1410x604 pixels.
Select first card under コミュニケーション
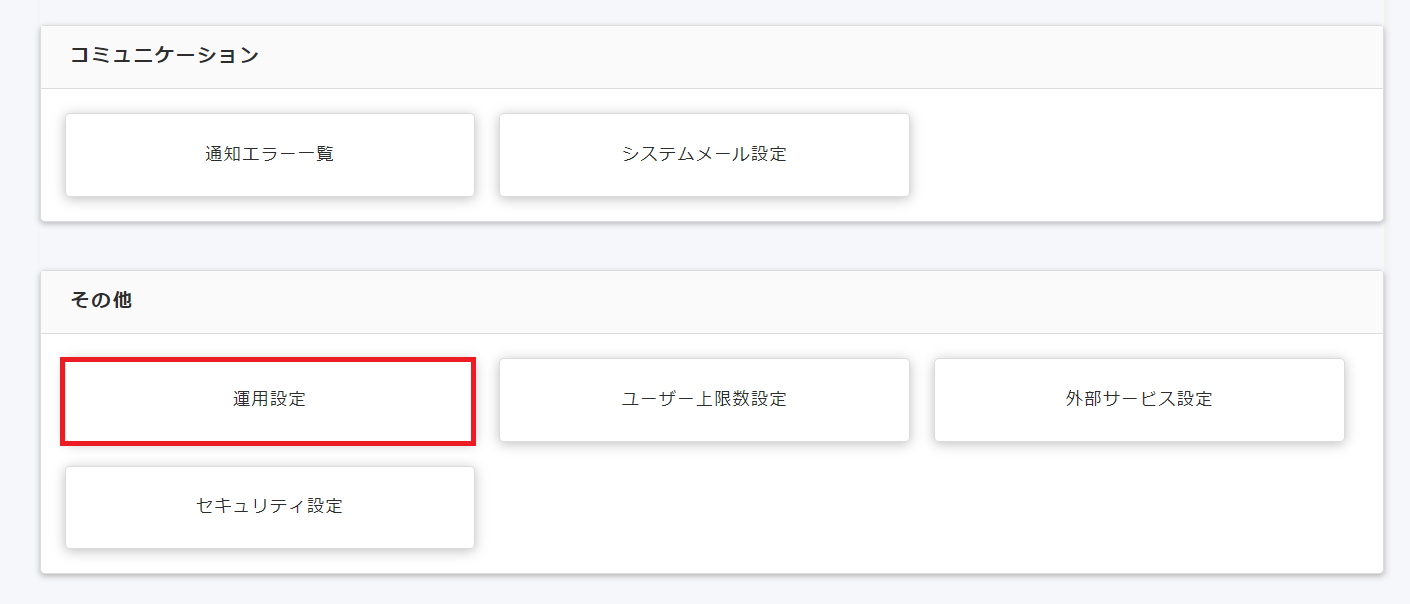tap(269, 155)
